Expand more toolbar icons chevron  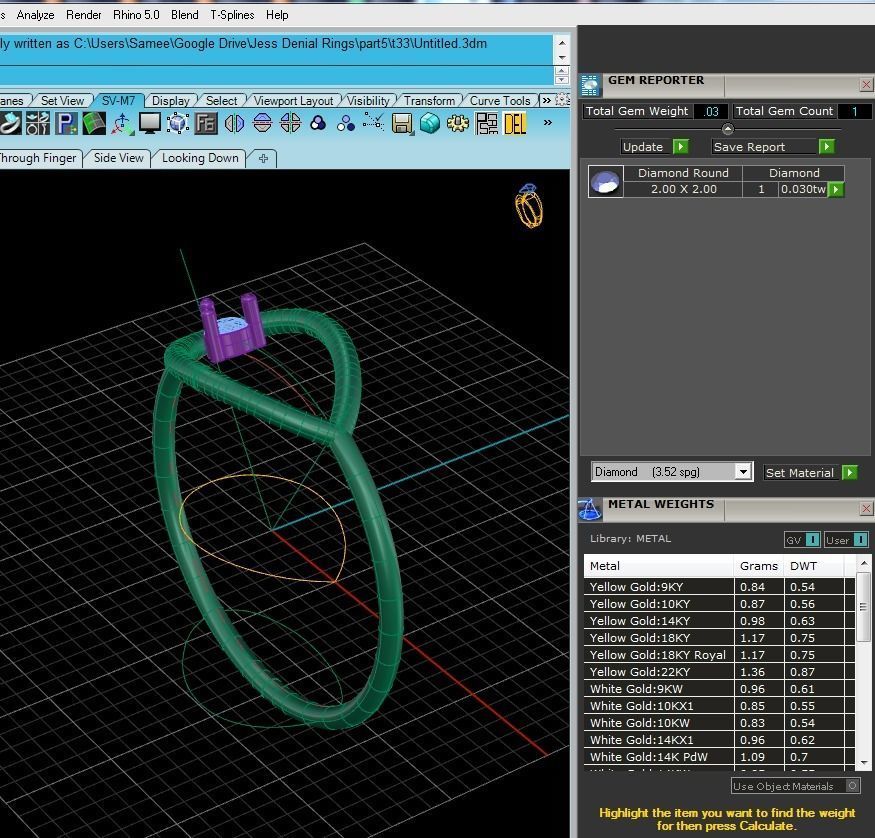[547, 122]
